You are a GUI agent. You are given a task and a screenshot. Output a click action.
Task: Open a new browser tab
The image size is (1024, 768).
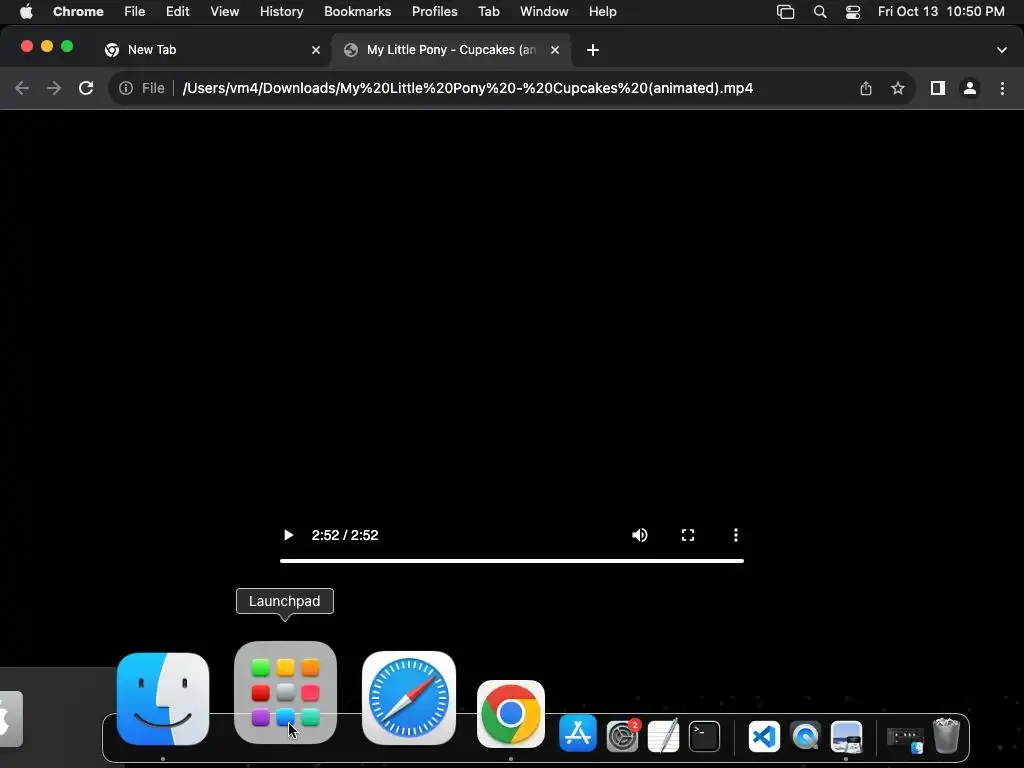pos(593,50)
